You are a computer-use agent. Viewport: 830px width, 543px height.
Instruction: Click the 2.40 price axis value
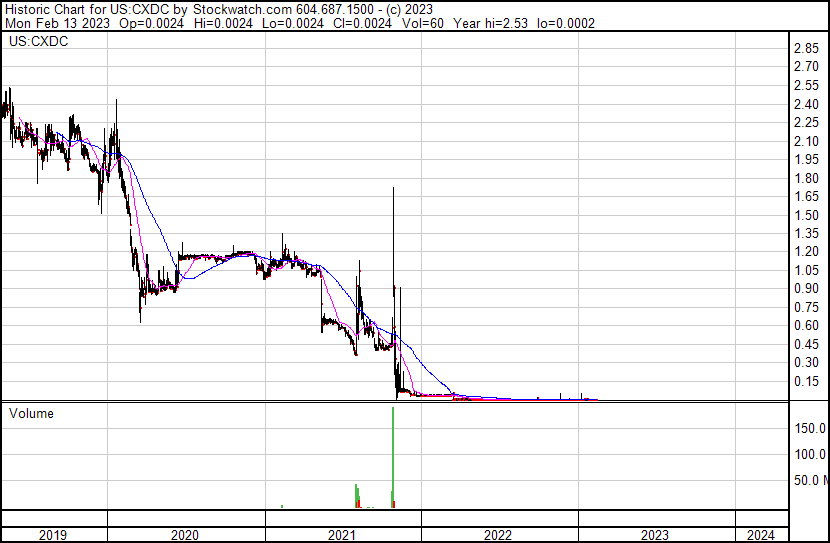(x=807, y=104)
